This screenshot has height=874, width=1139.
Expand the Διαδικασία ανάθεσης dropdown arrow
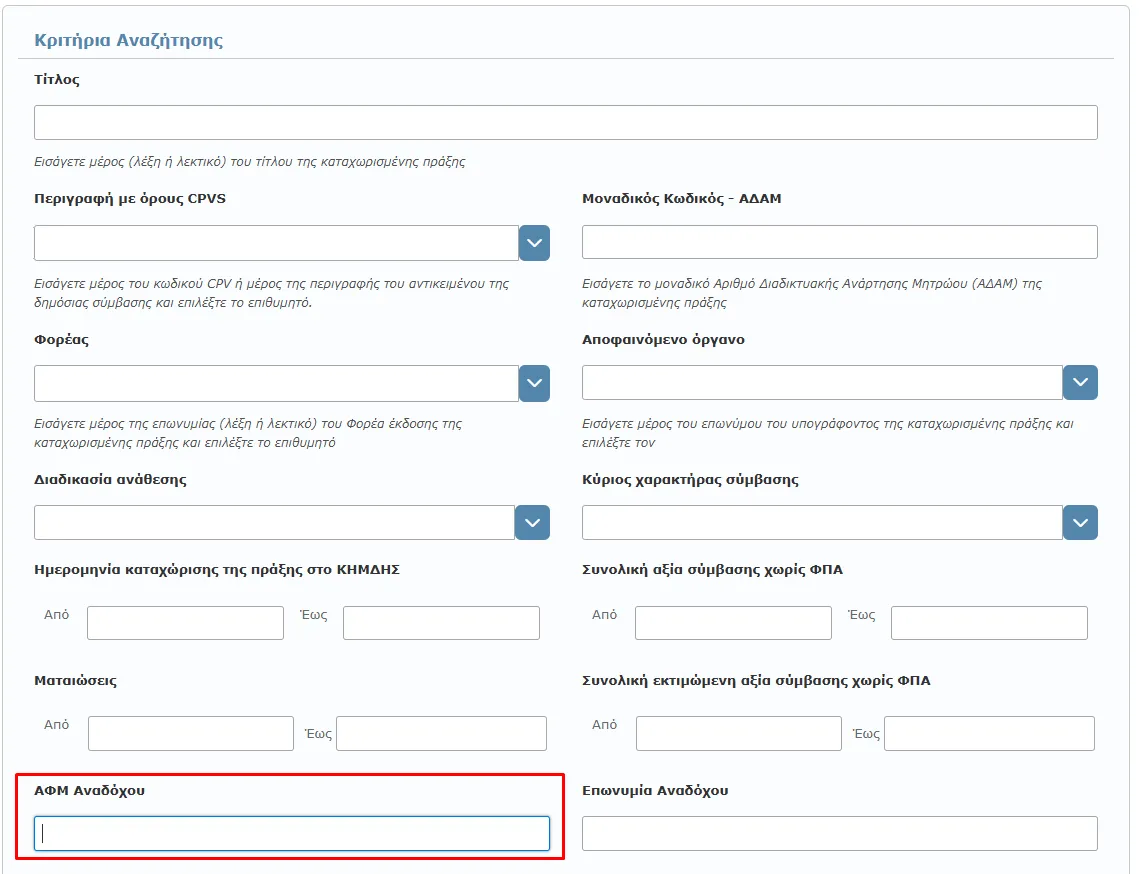click(532, 522)
